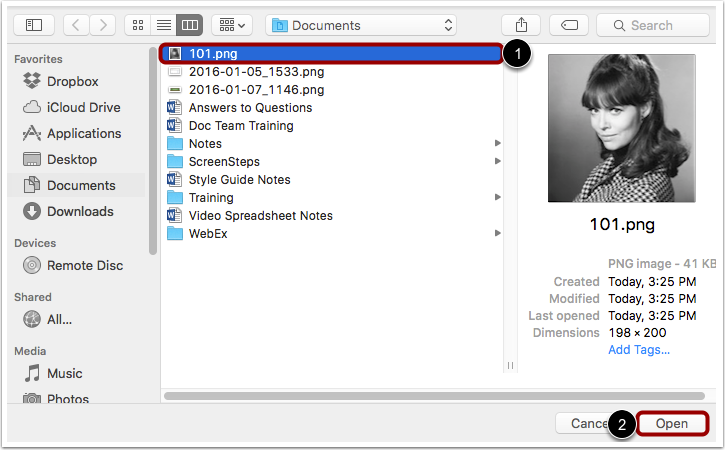The height and width of the screenshot is (450, 725).
Task: Click the Edit Tags toolbar button
Action: click(x=569, y=25)
